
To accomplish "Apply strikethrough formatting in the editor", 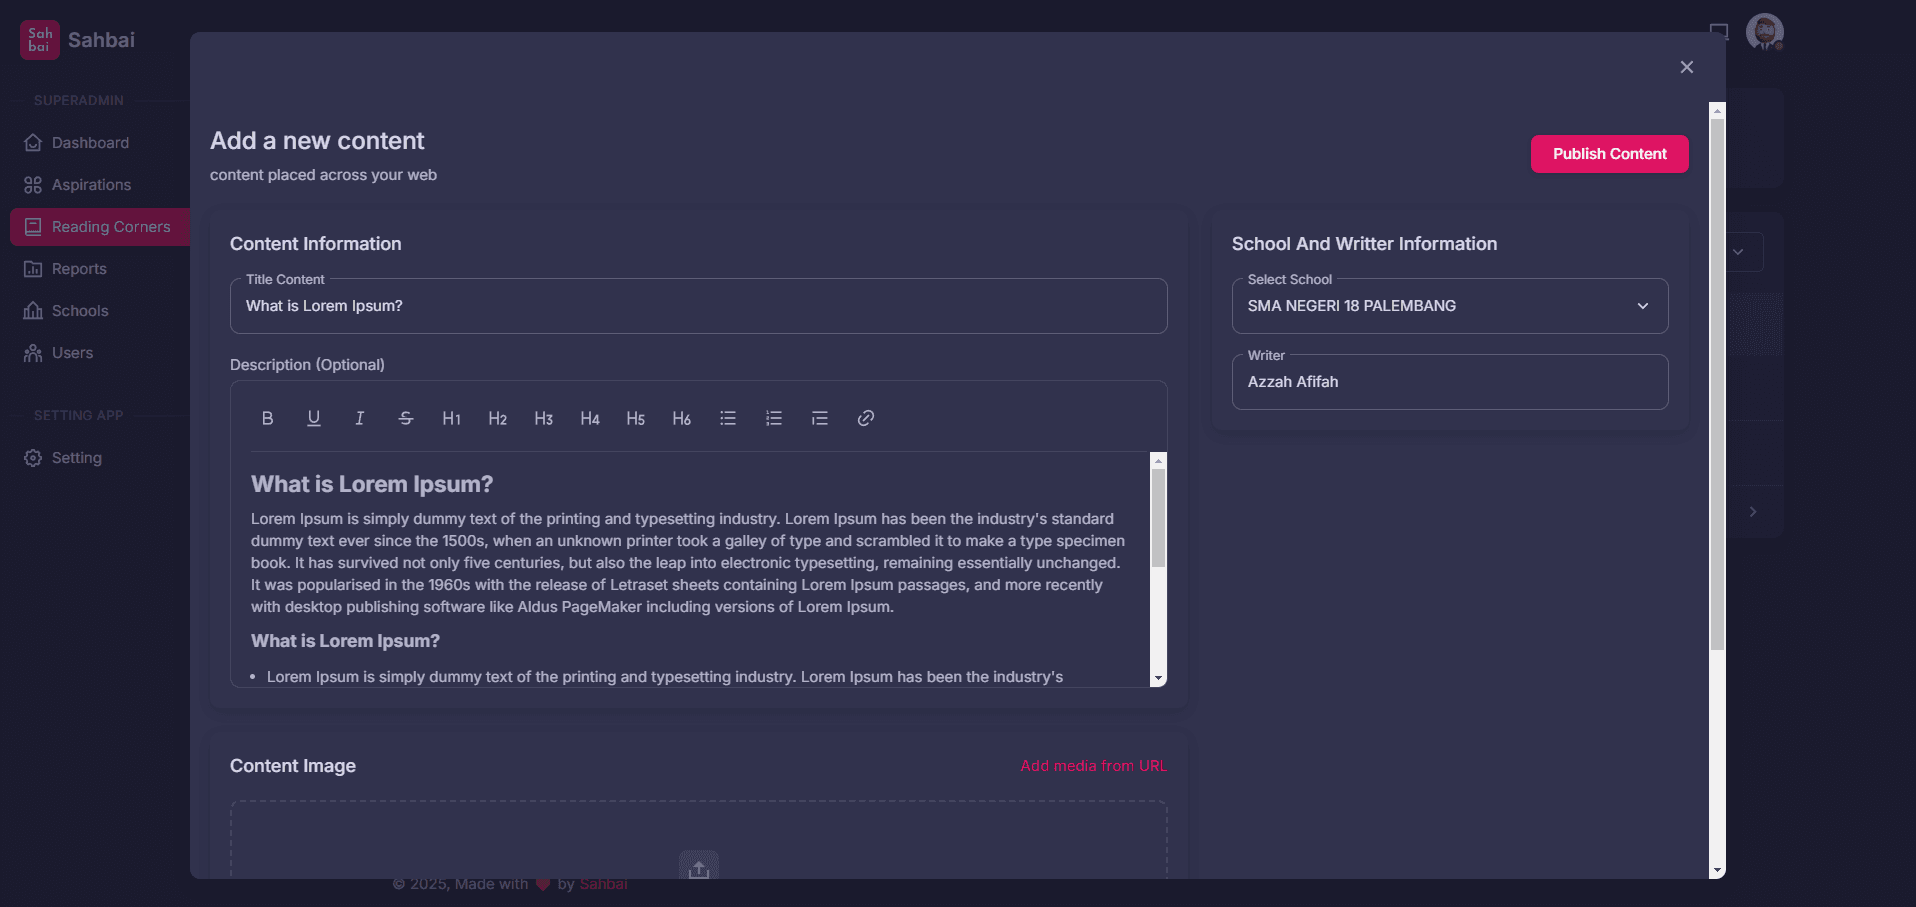I will pos(405,418).
